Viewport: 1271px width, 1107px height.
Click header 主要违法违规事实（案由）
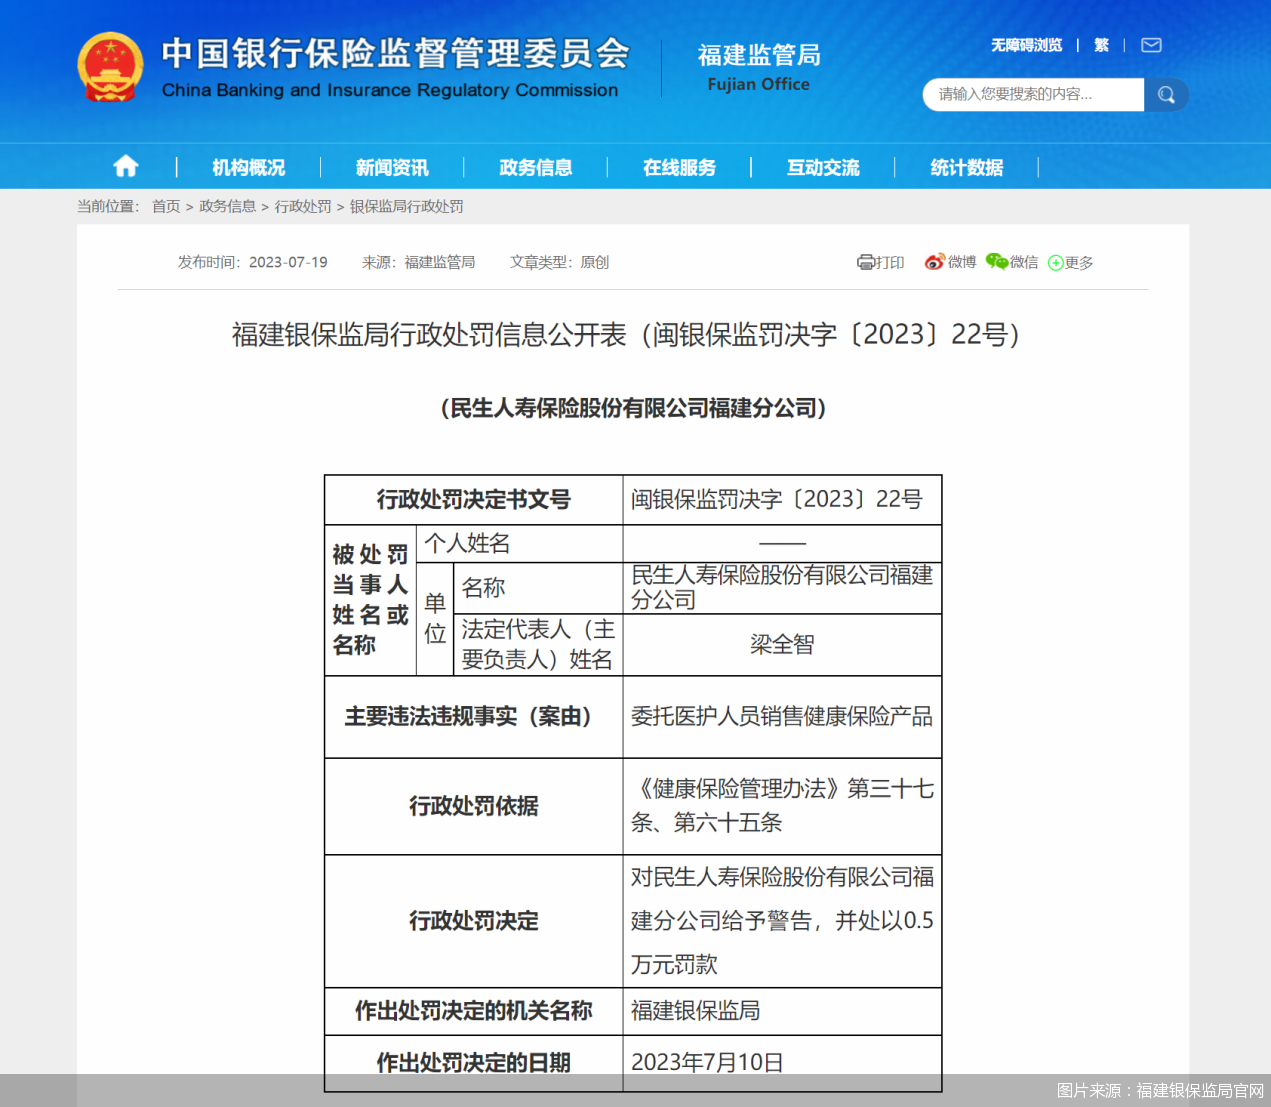tap(474, 716)
